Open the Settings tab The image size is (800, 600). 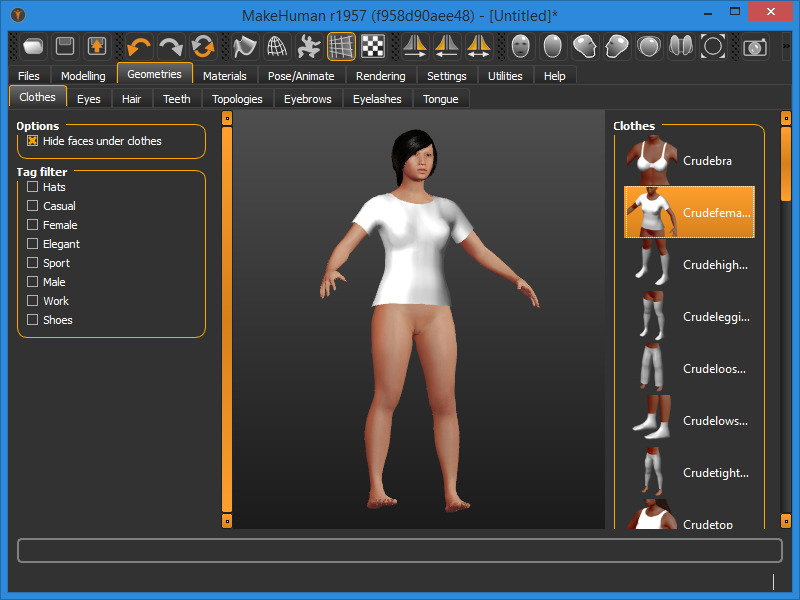[446, 76]
